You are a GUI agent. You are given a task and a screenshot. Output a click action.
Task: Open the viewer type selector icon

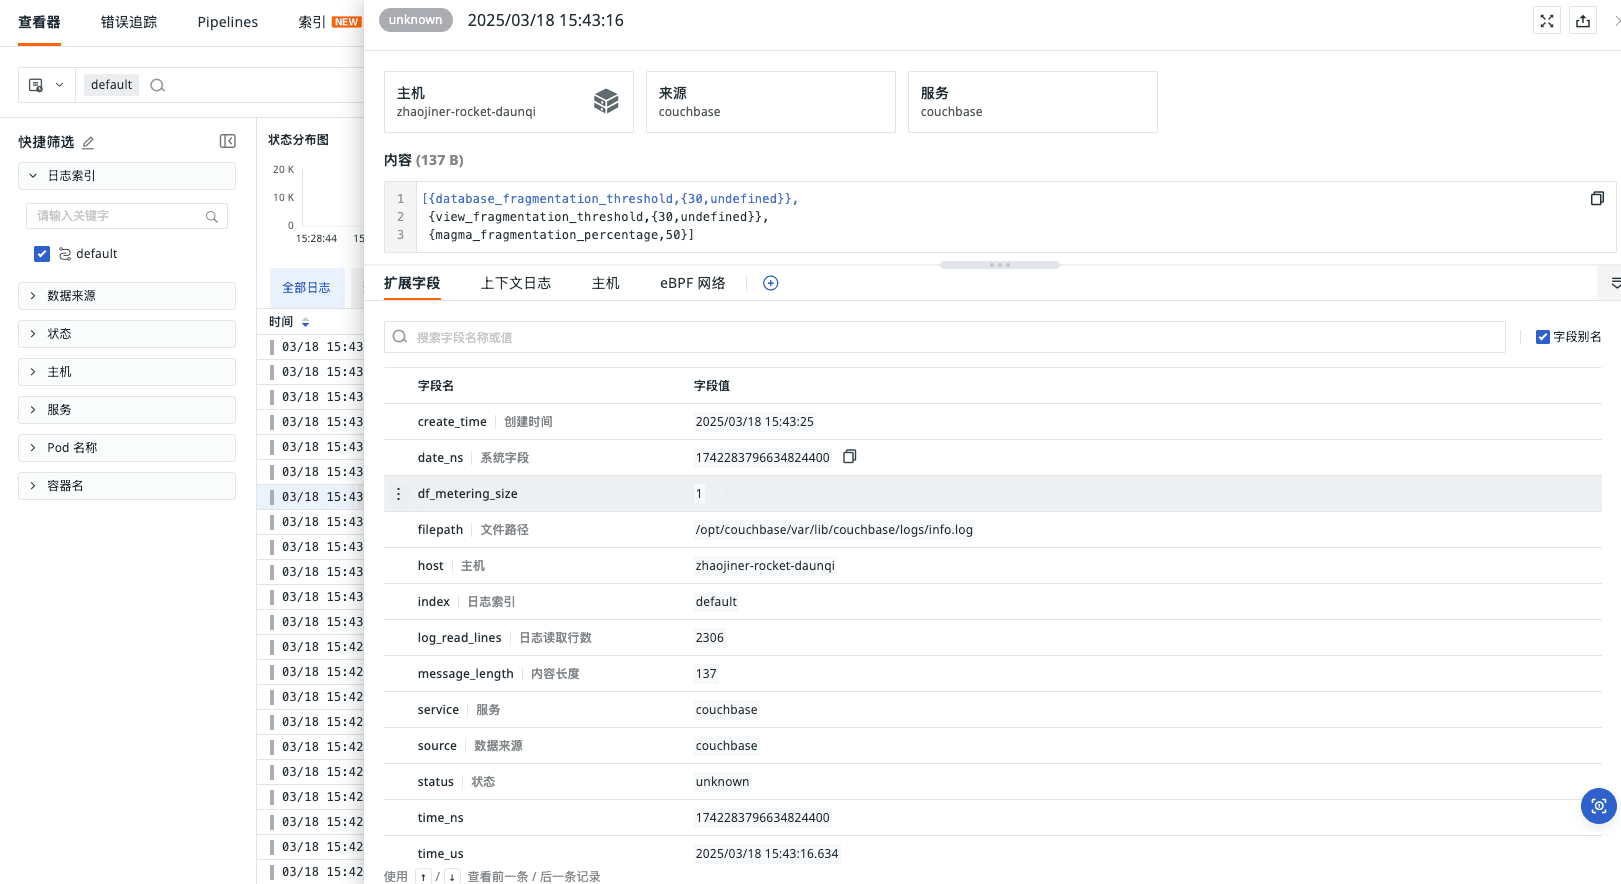[x=46, y=85]
